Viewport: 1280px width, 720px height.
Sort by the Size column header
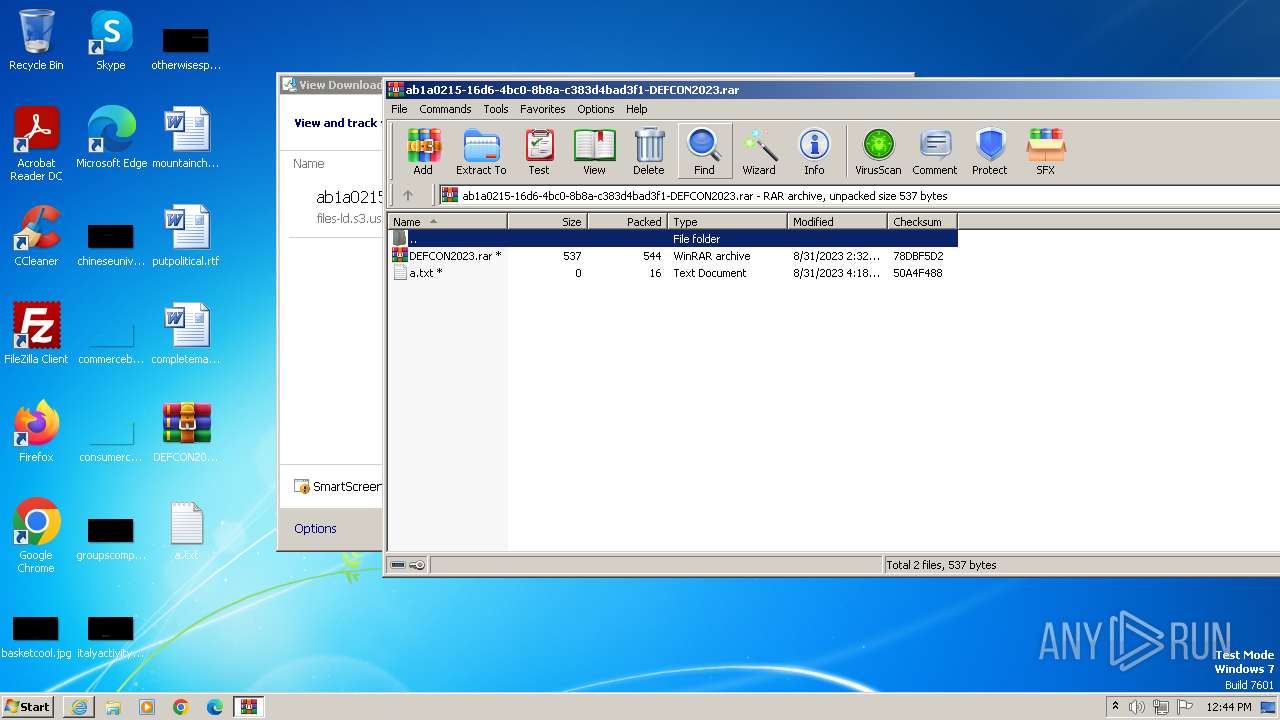(547, 222)
